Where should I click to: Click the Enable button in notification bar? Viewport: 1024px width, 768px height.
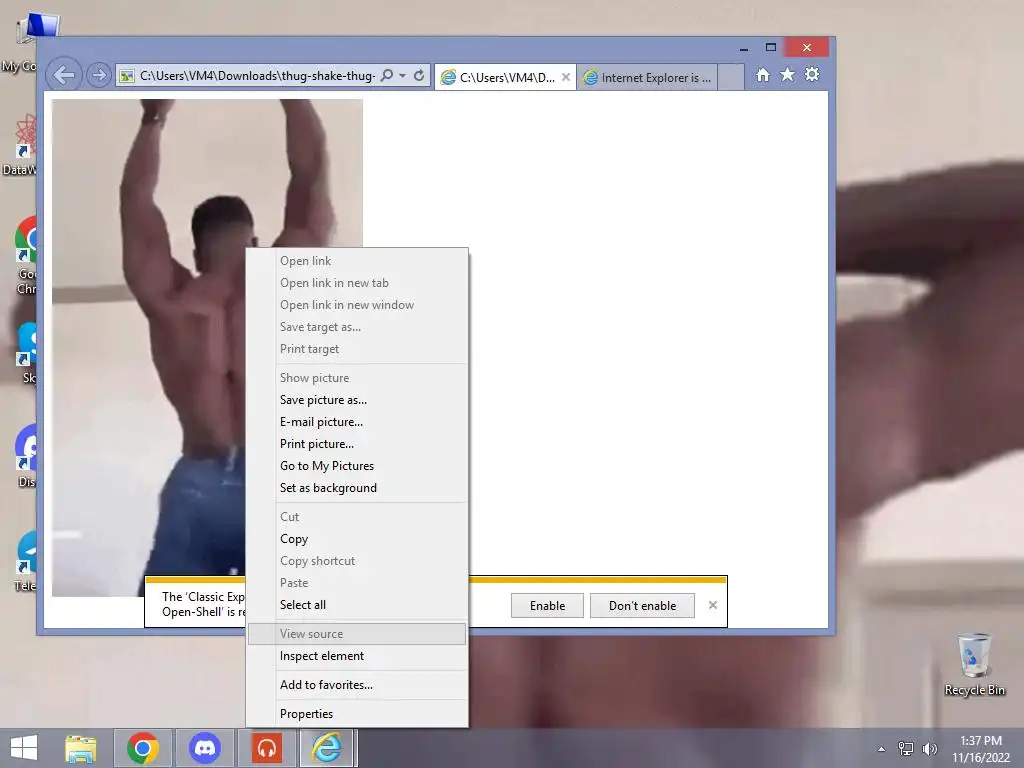pyautogui.click(x=547, y=605)
